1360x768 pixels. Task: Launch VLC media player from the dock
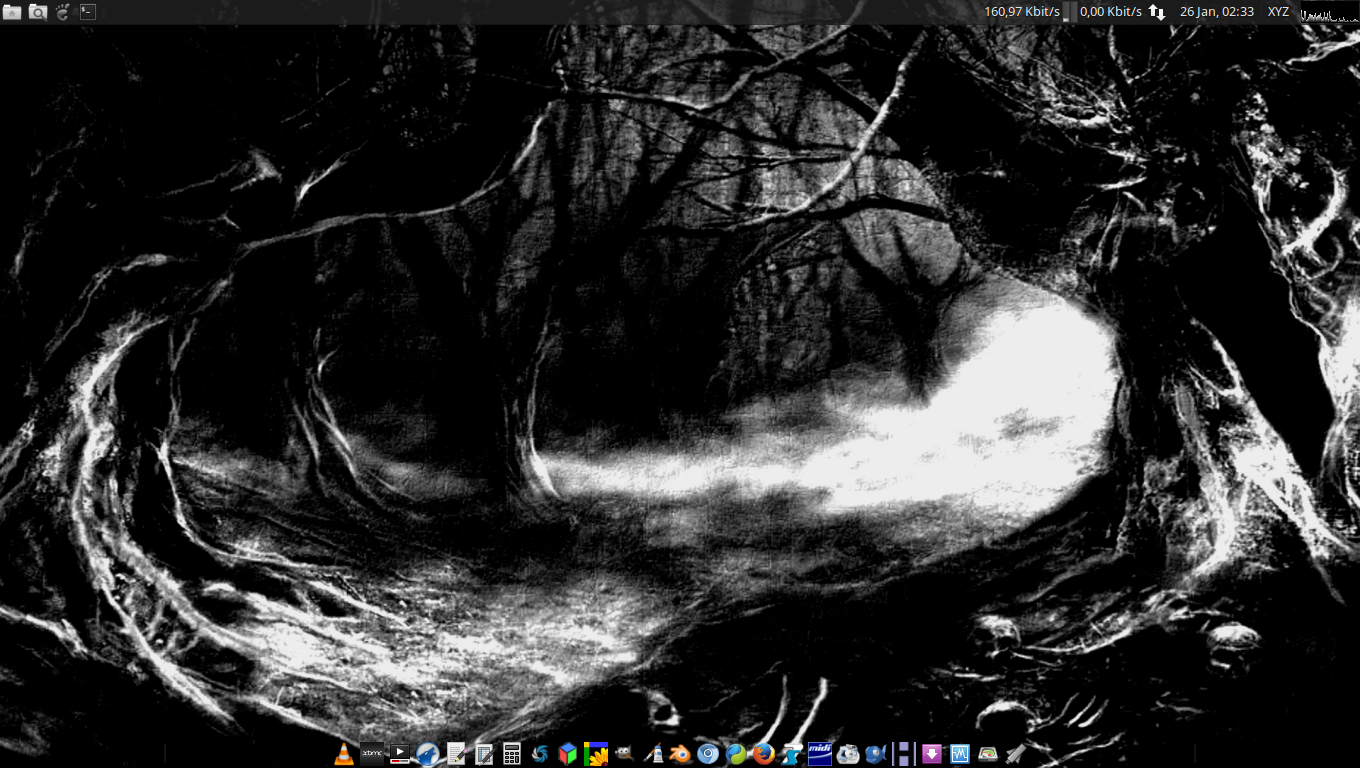344,754
